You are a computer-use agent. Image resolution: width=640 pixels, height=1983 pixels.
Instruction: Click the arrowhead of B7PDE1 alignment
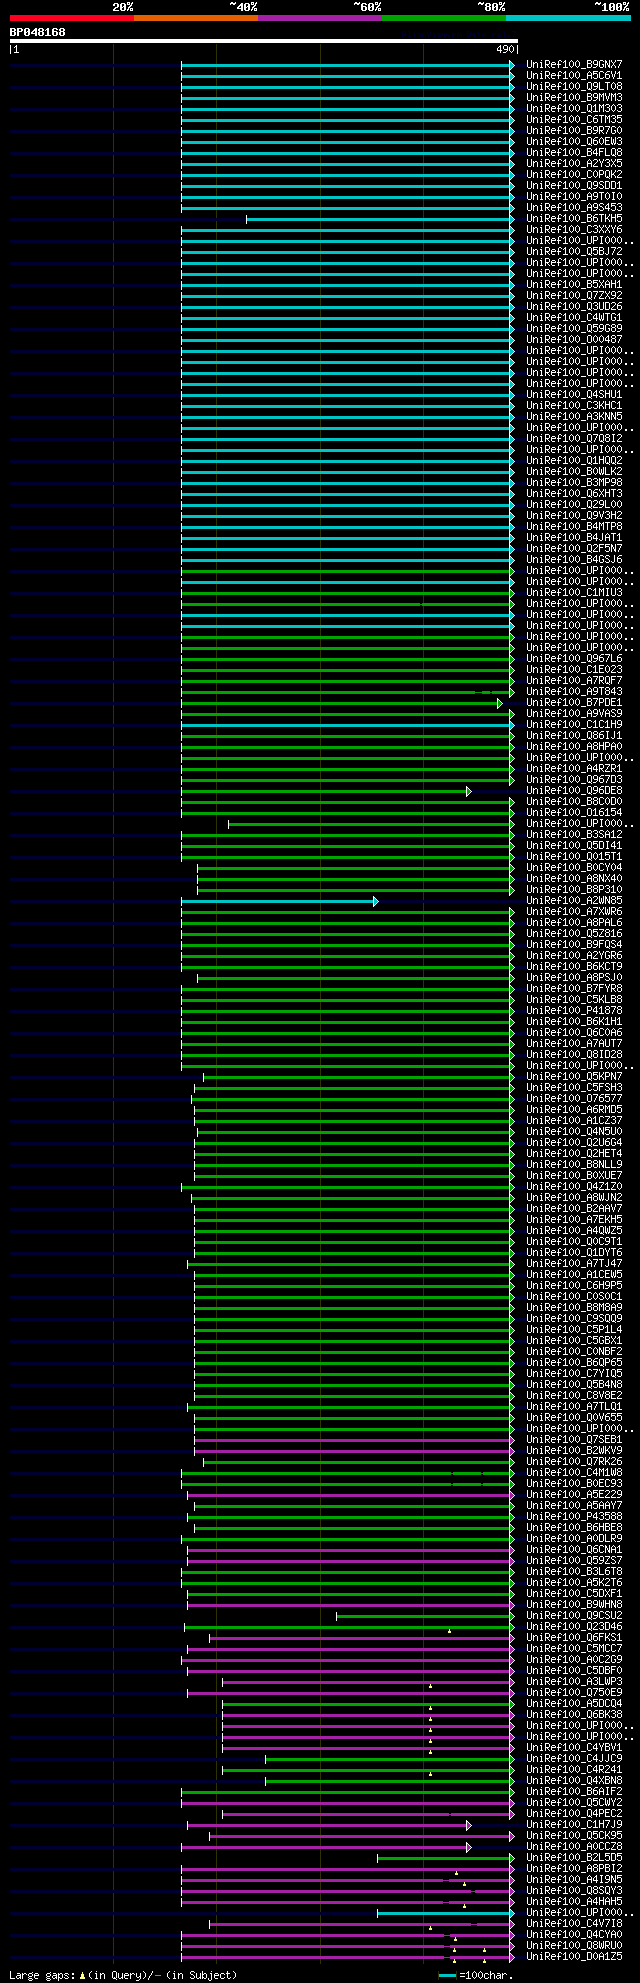tap(500, 703)
